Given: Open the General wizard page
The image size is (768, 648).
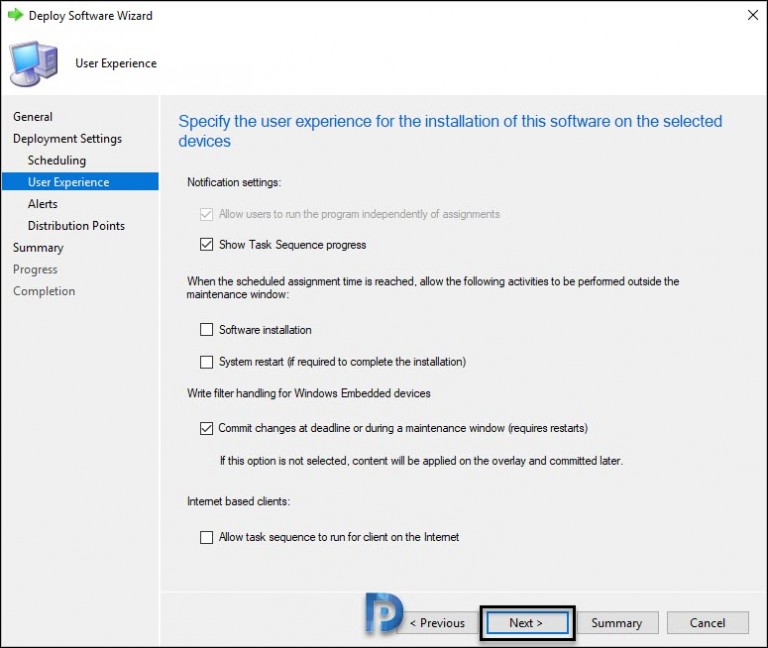Looking at the screenshot, I should (33, 117).
